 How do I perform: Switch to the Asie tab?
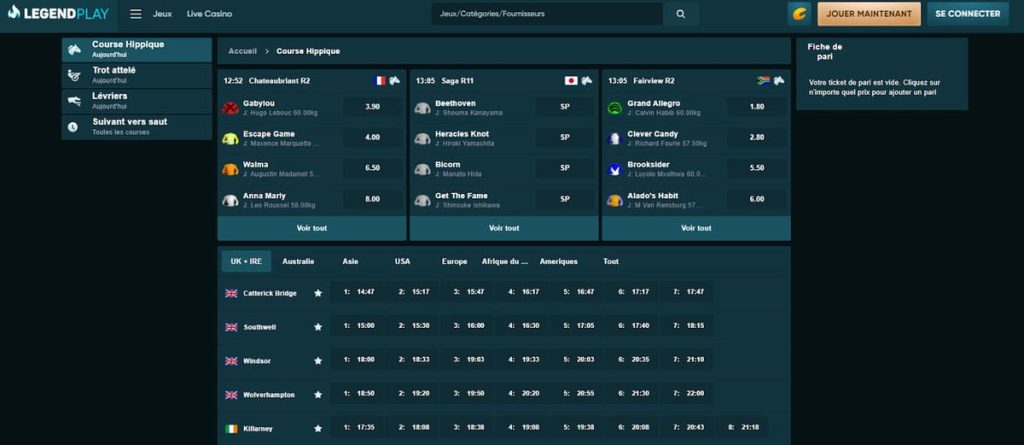tap(351, 261)
